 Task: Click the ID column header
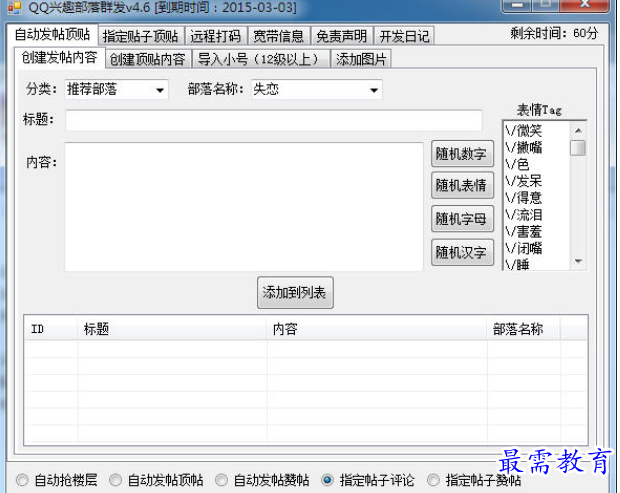(x=51, y=329)
